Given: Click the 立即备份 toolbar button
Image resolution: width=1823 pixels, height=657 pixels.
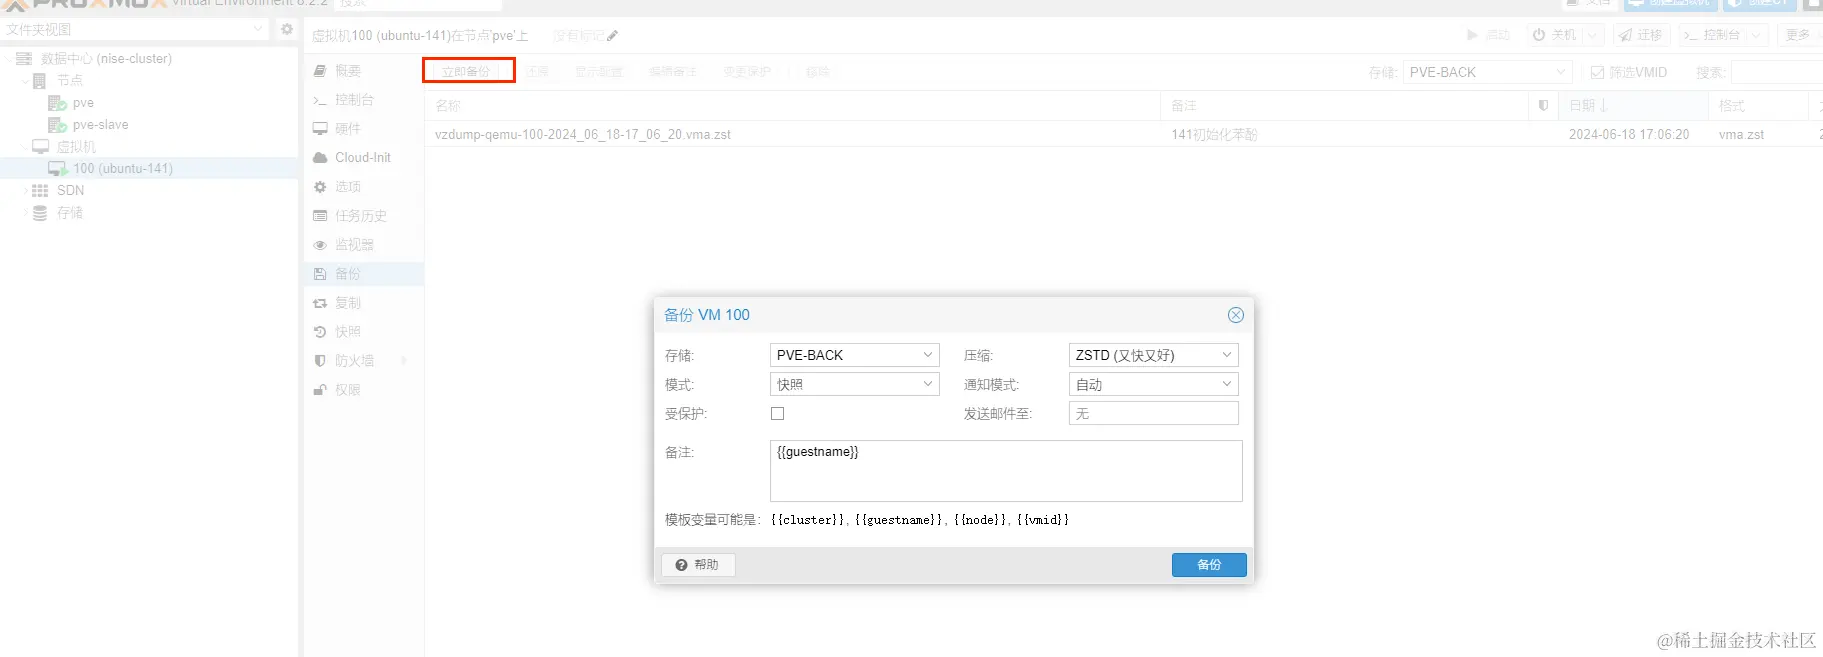Looking at the screenshot, I should 468,71.
